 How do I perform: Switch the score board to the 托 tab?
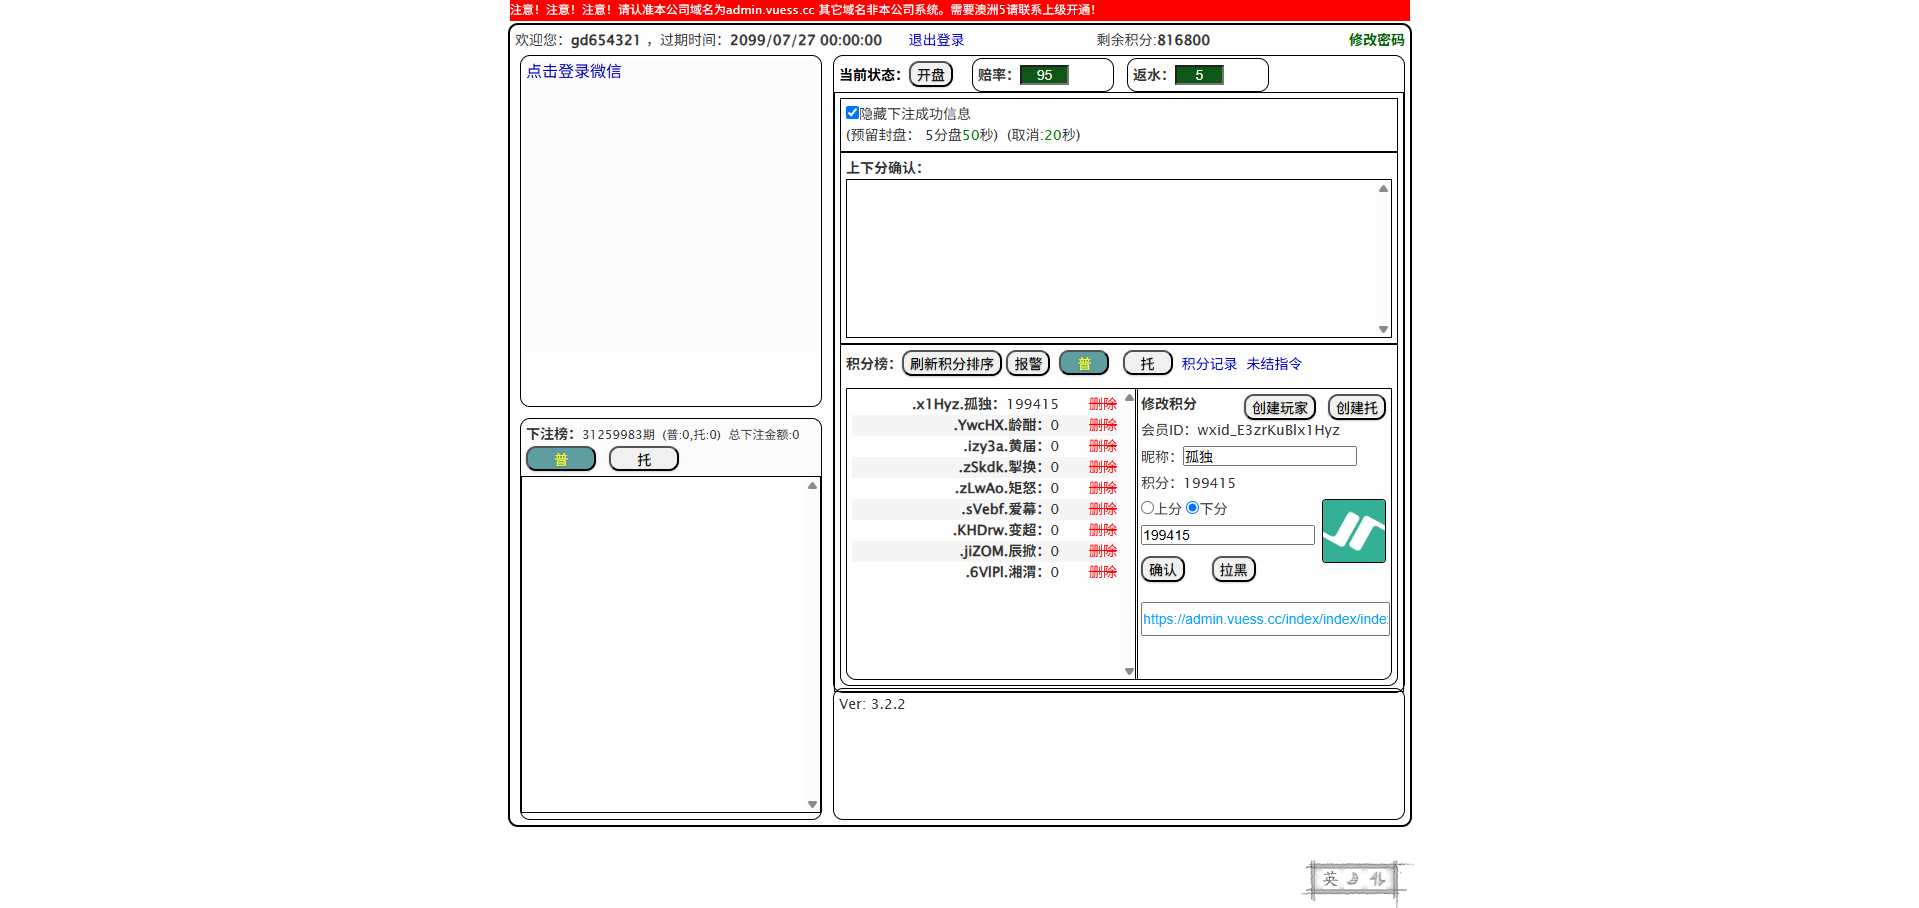[1147, 364]
